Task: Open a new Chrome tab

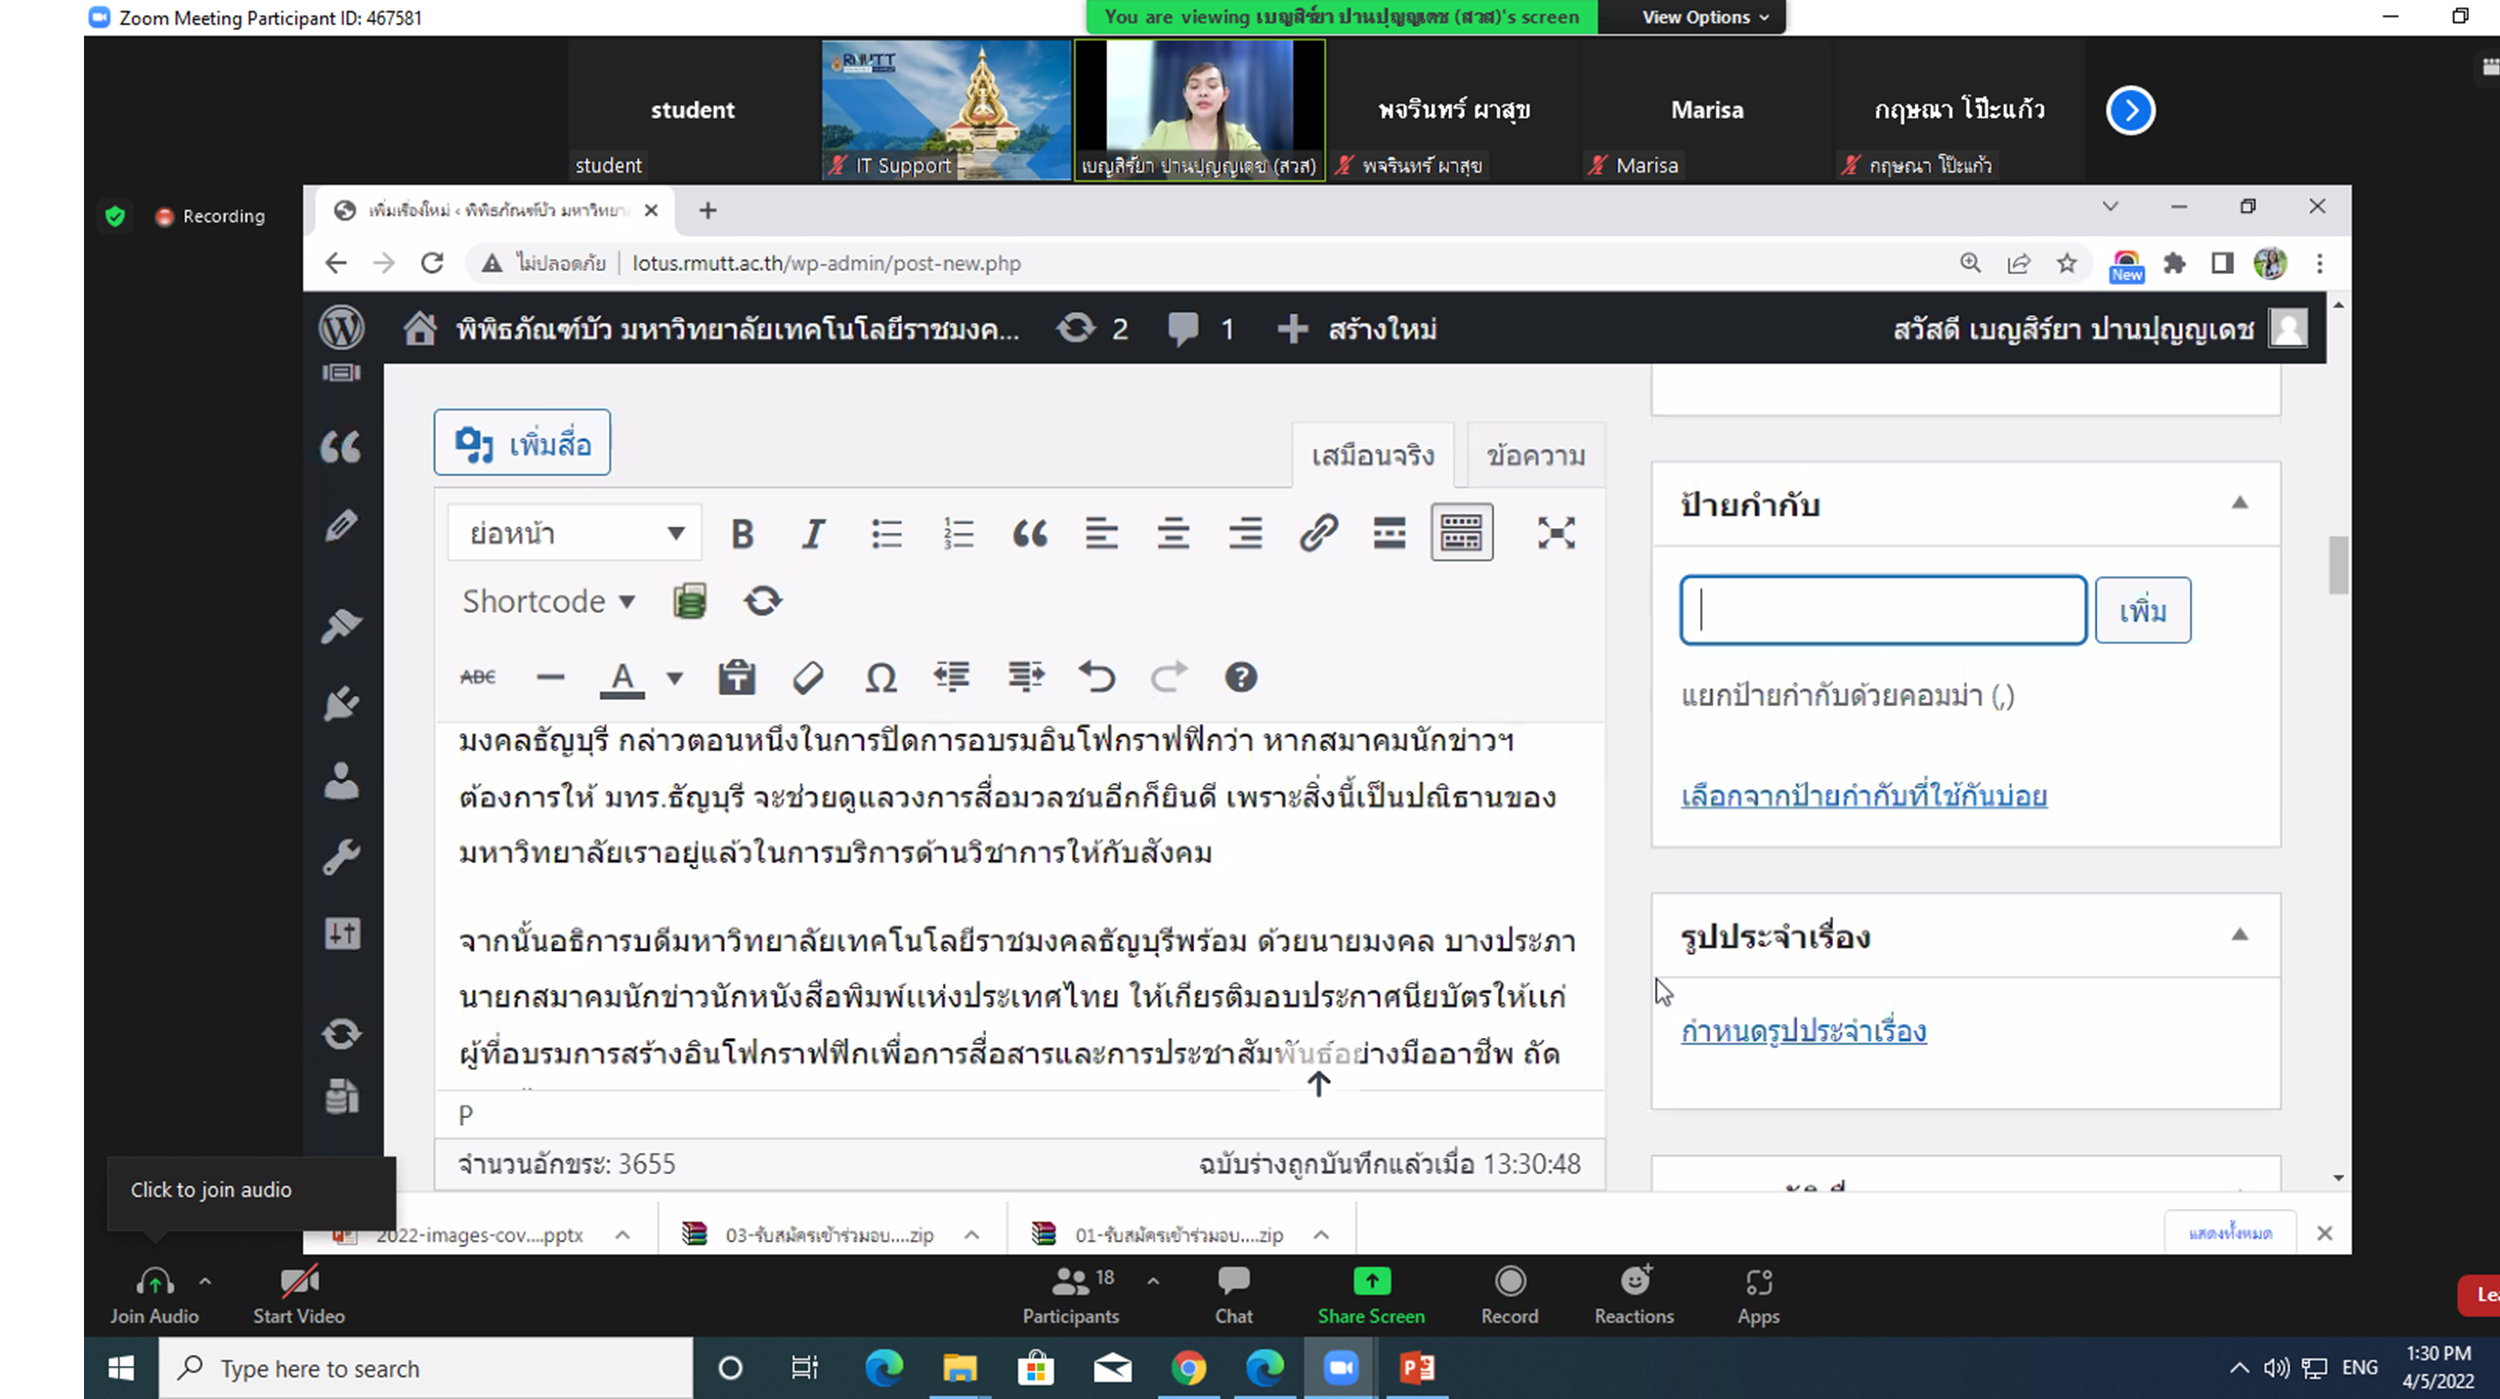Action: 708,210
